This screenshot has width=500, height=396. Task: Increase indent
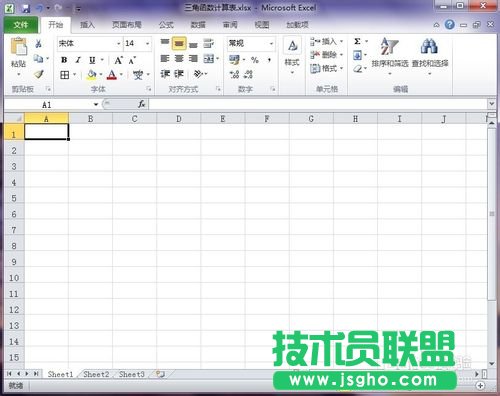point(179,74)
